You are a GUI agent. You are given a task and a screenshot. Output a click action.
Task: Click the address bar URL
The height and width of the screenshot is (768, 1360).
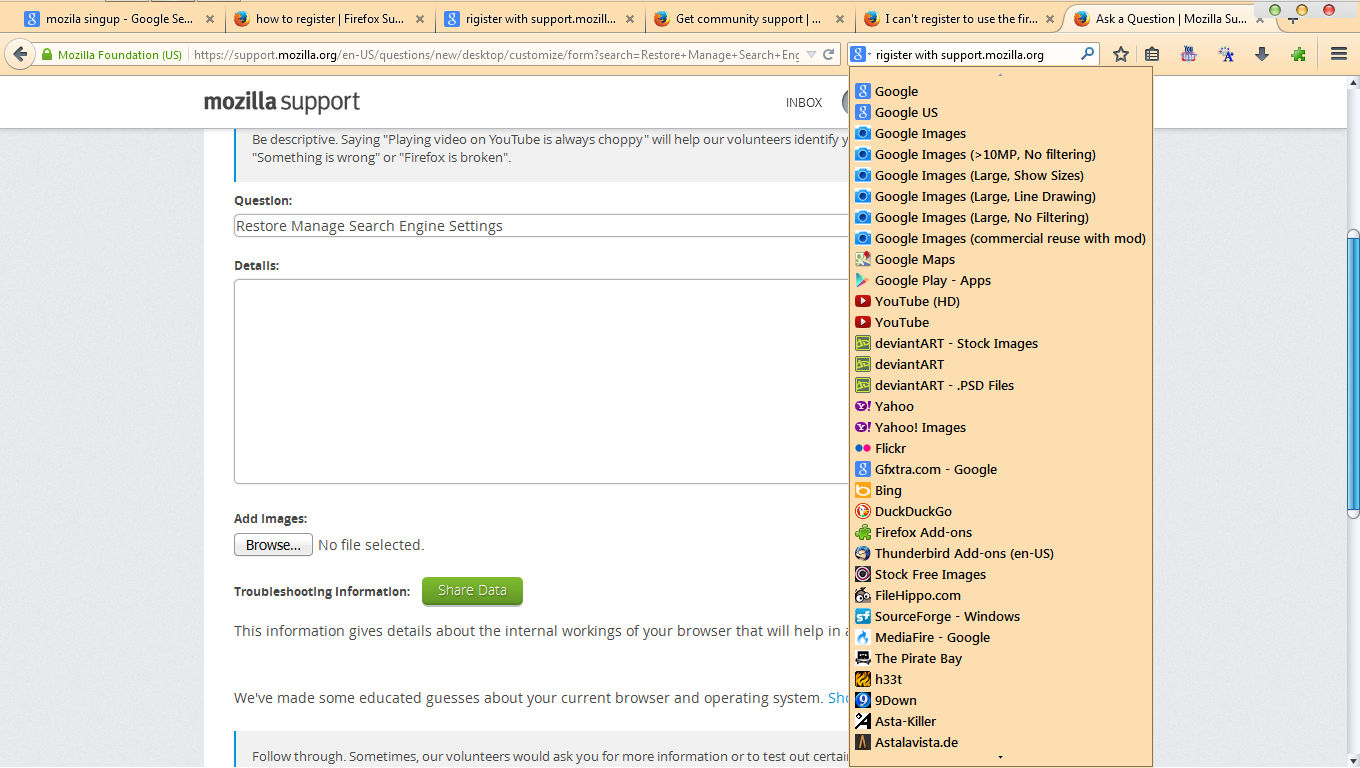click(496, 55)
